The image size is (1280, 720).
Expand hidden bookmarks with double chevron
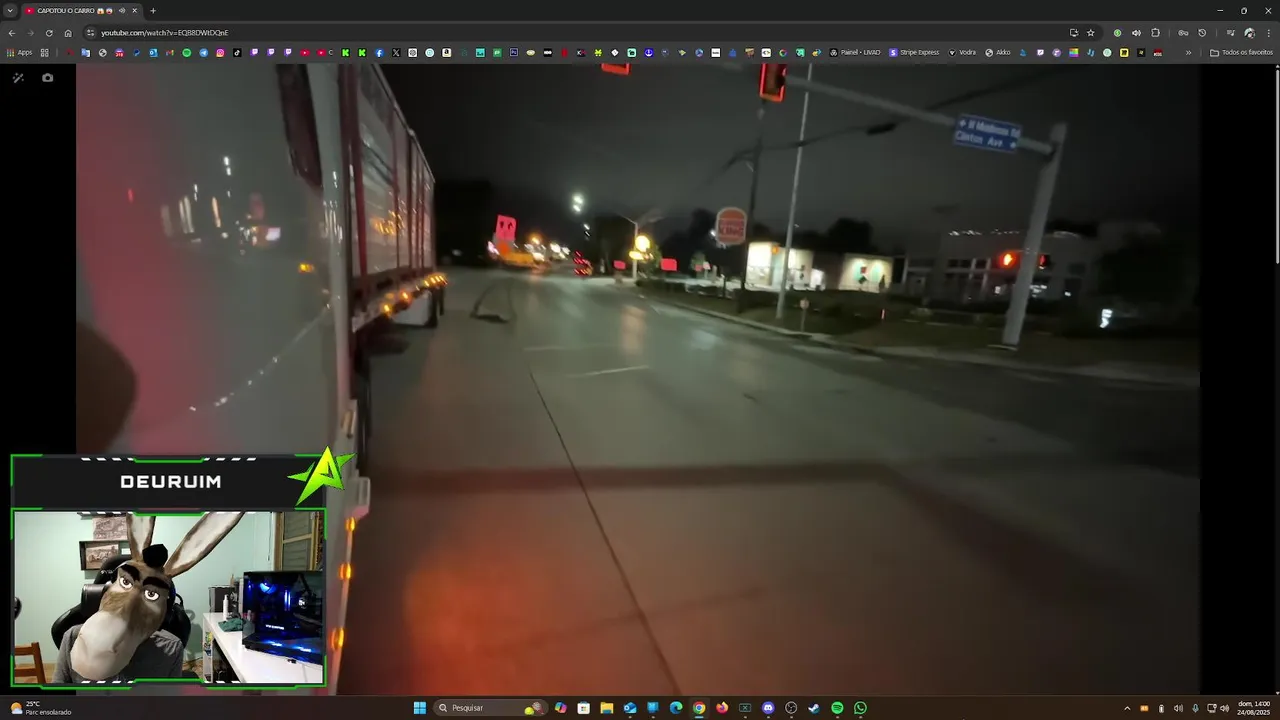(1188, 52)
